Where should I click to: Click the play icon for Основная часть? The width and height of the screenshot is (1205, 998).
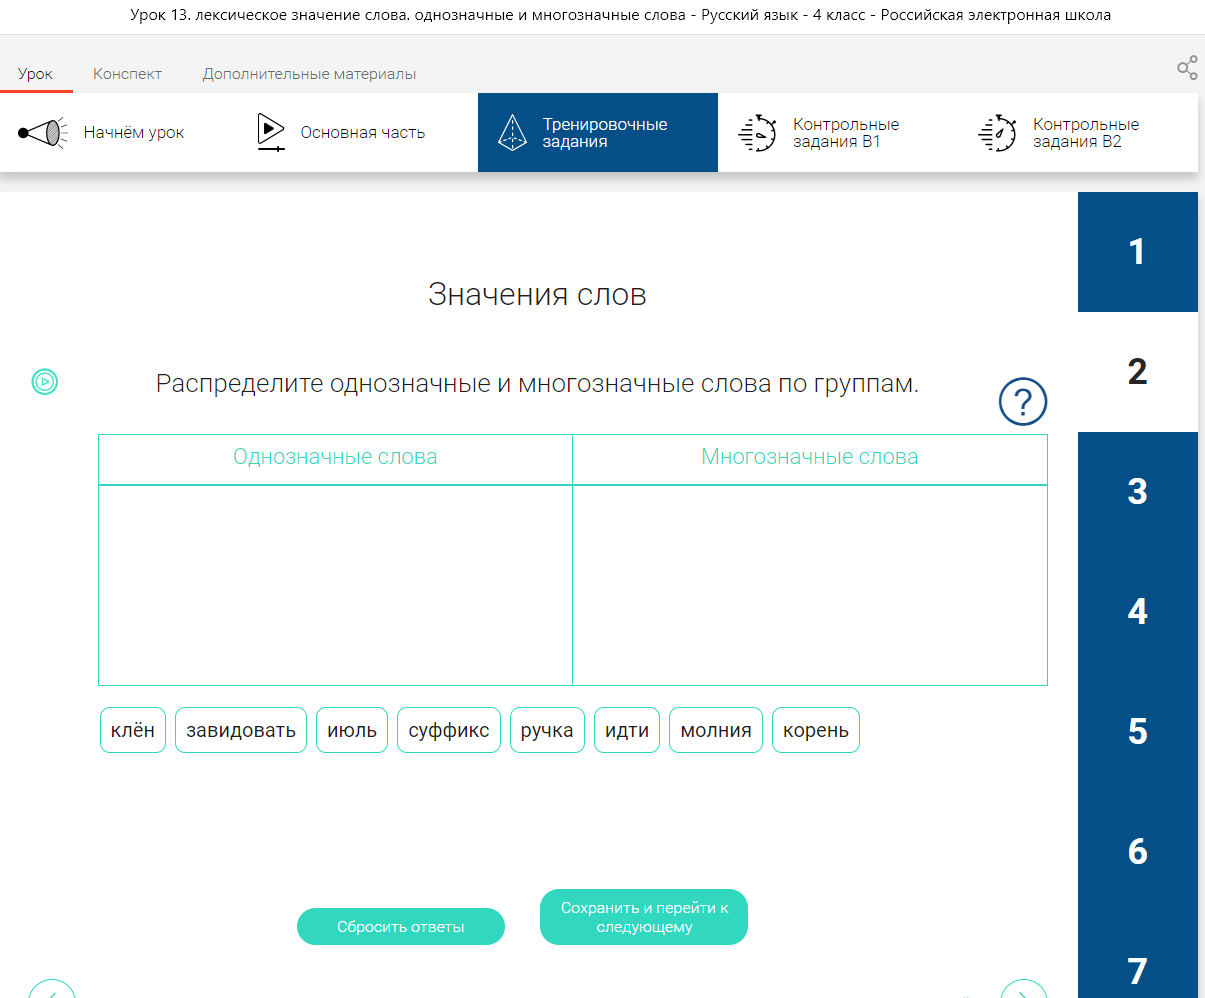270,132
